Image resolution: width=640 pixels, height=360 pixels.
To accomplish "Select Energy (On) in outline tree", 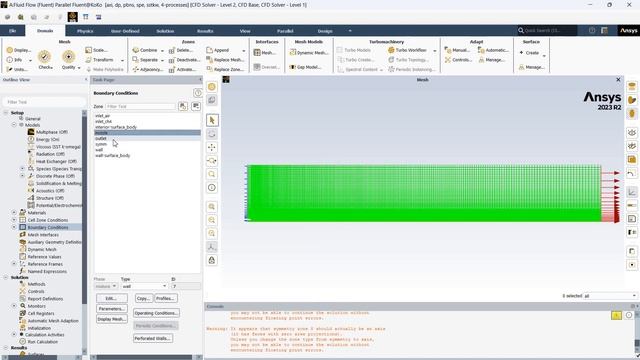I will click(x=47, y=140).
